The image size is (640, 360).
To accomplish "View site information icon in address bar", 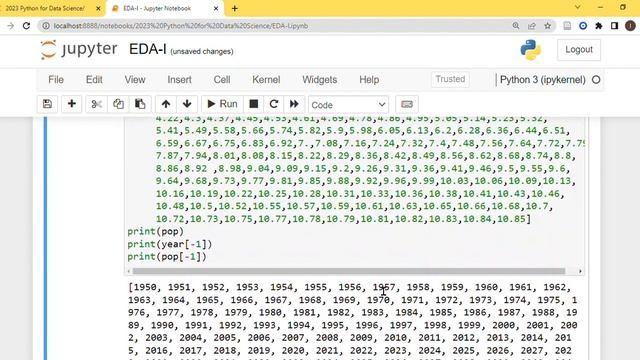I will pyautogui.click(x=46, y=26).
